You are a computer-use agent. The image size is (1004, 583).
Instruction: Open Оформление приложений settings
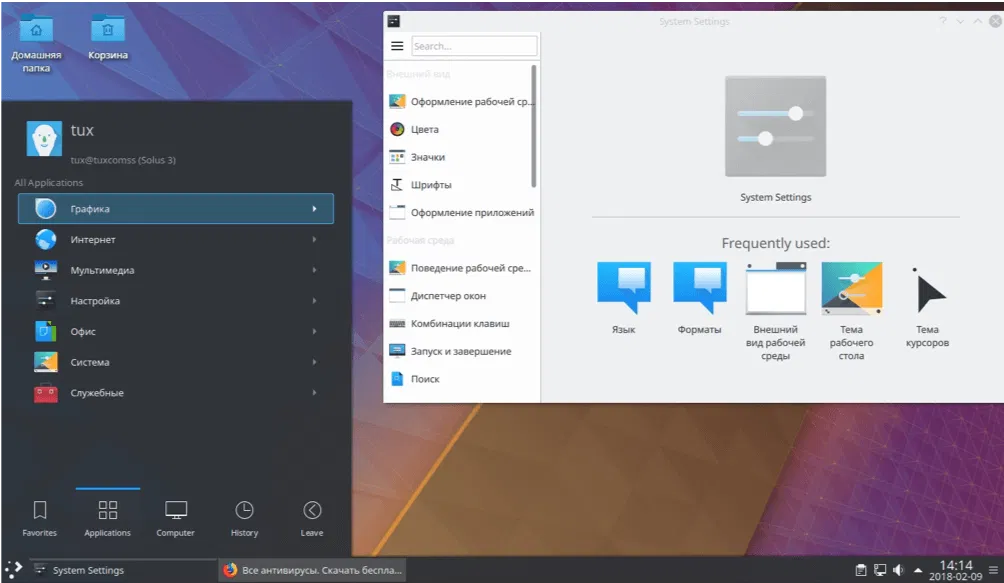tap(461, 212)
